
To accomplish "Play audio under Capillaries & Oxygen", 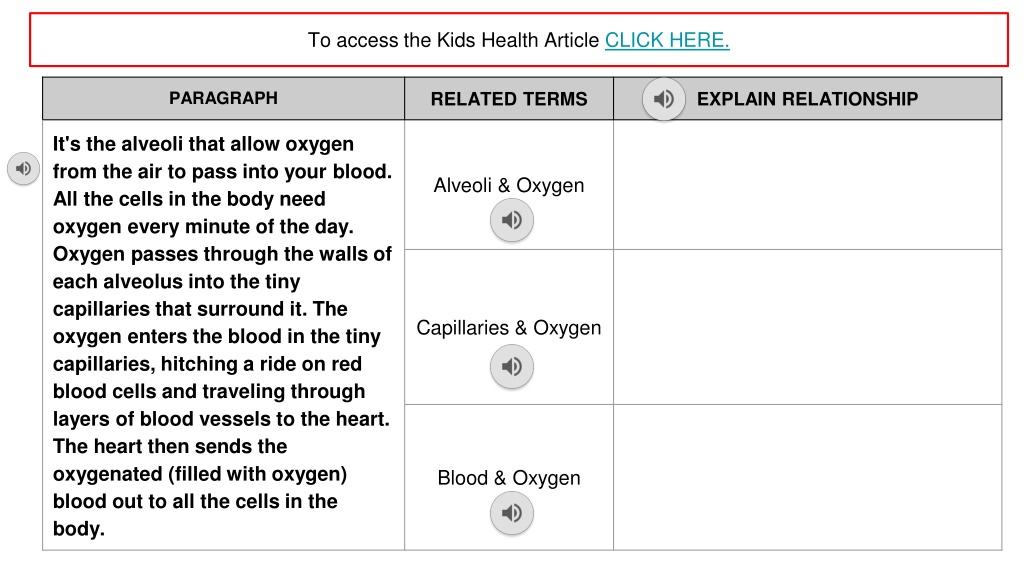I will point(511,366).
